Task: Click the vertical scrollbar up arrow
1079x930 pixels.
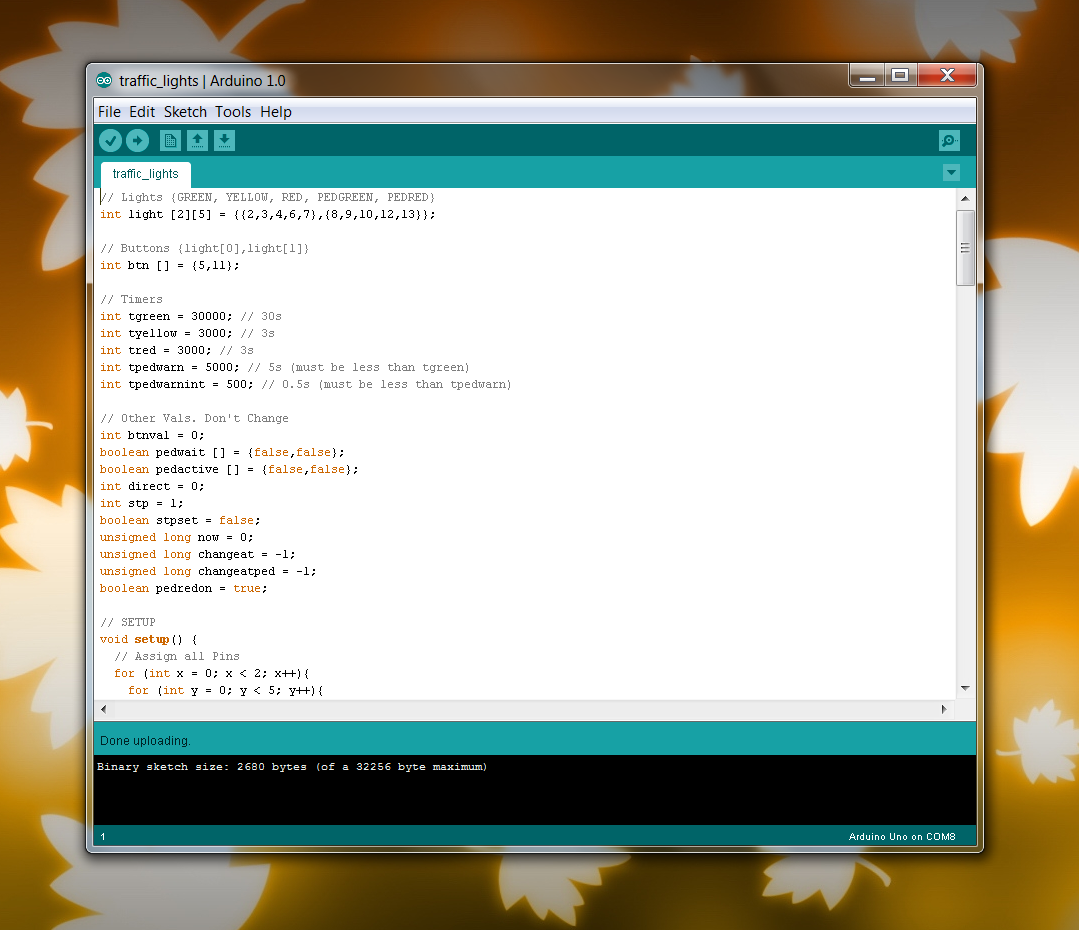Action: click(965, 198)
